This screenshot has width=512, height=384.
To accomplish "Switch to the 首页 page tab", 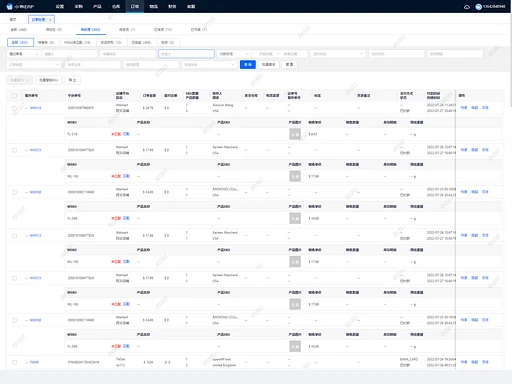I will [x=13, y=20].
